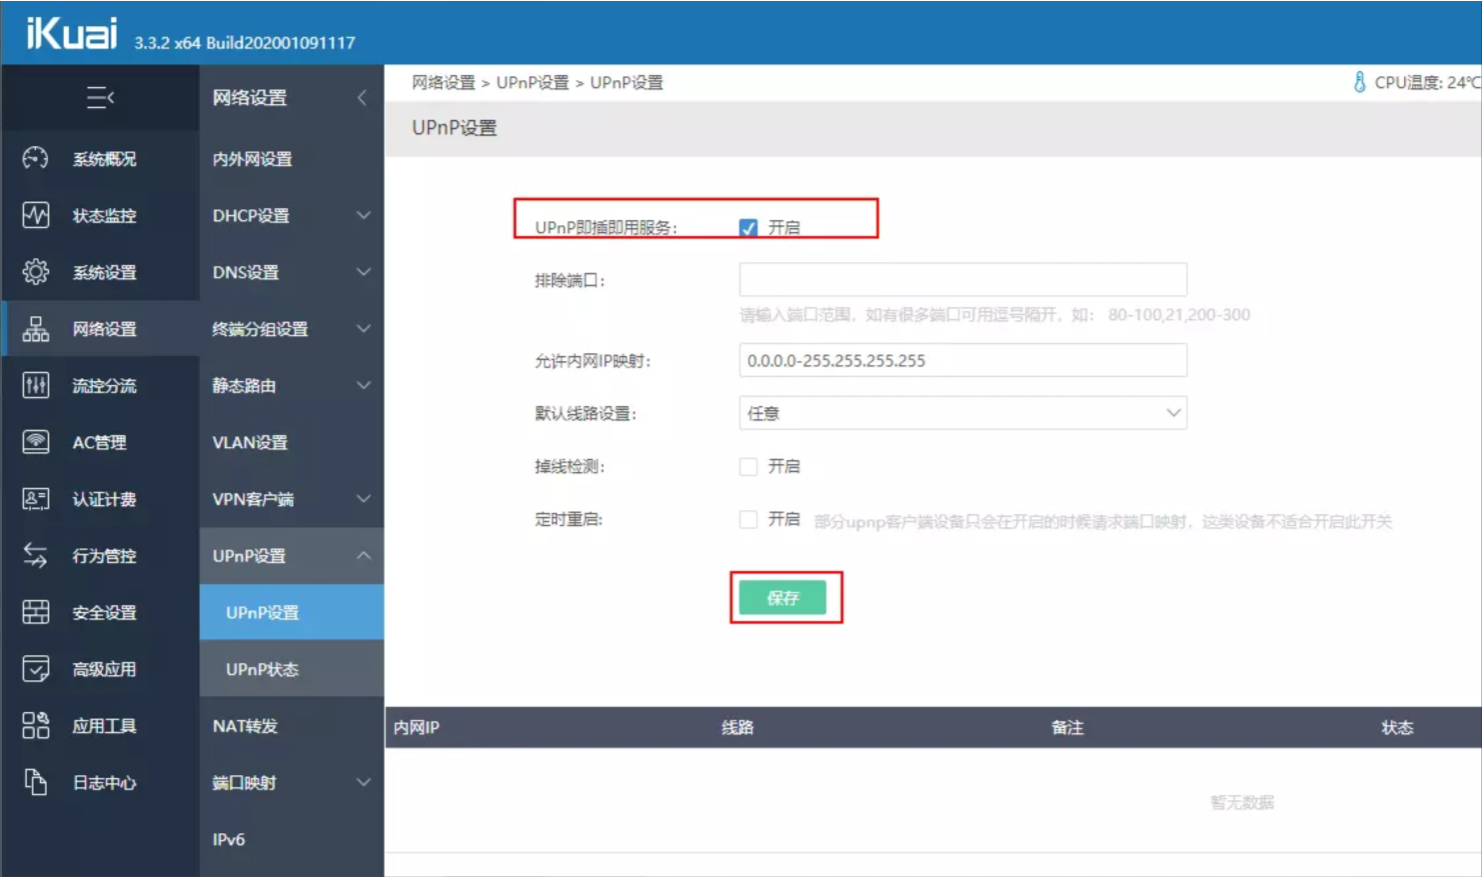Select UPnP状态 submenu item

(x=291, y=669)
